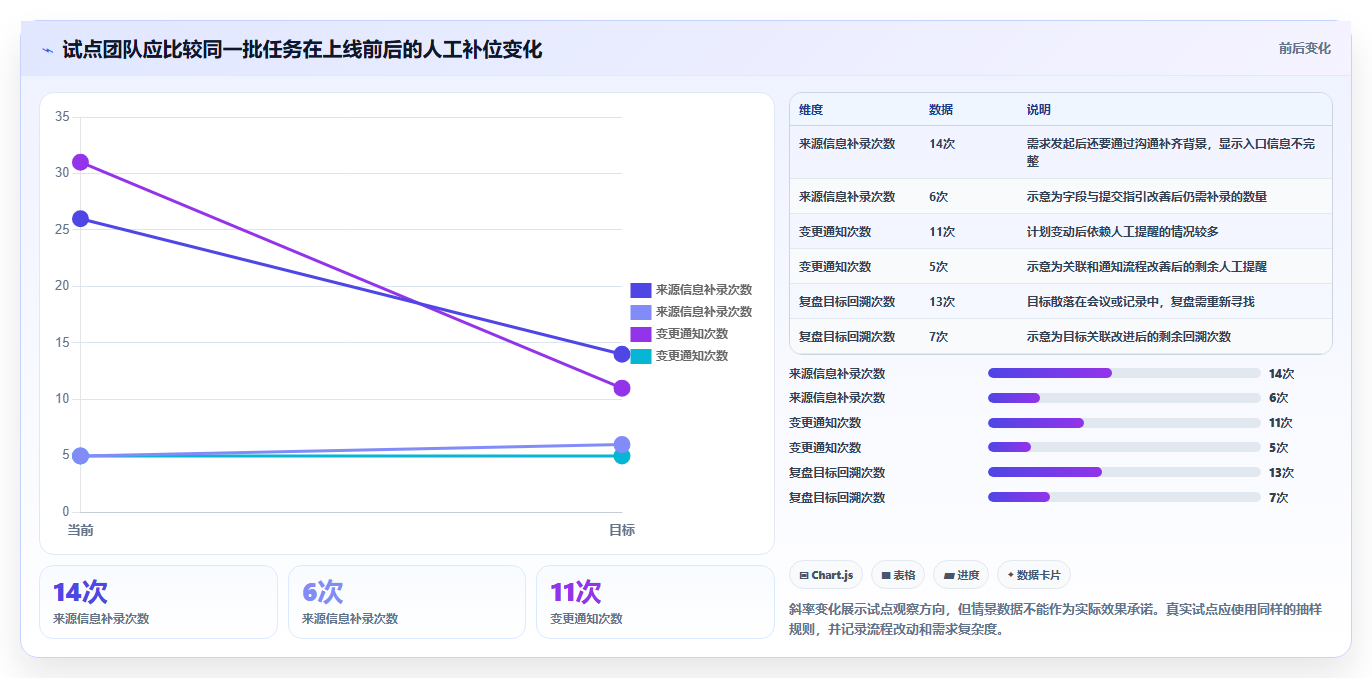Click the 试点团队应比较同一批任务 page title
Screen dimensions: 1372x678
(x=302, y=49)
